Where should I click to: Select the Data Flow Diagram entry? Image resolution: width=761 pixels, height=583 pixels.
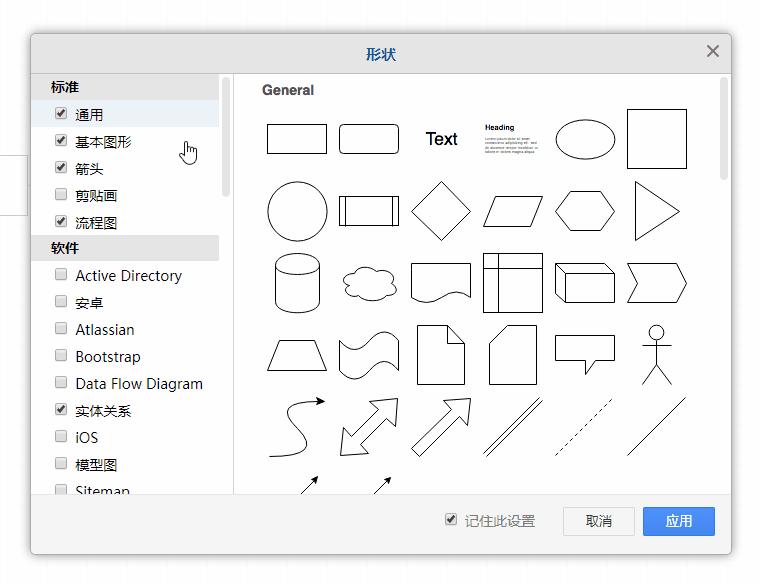139,383
